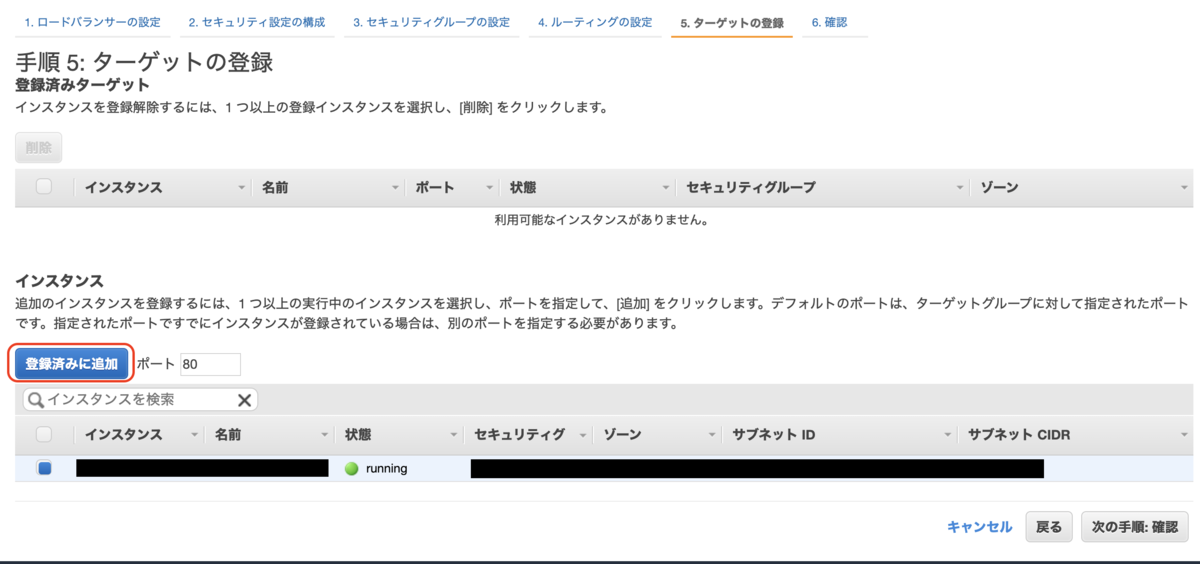
Task: Open セキュリティグ column menu in instances table
Action: (583, 435)
